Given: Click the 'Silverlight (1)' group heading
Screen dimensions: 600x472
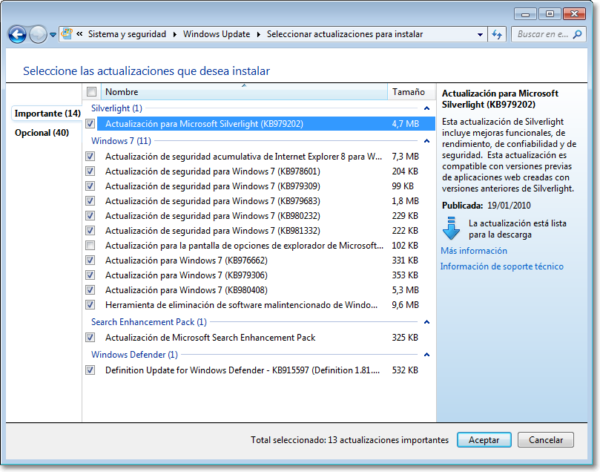Looking at the screenshot, I should pos(117,108).
